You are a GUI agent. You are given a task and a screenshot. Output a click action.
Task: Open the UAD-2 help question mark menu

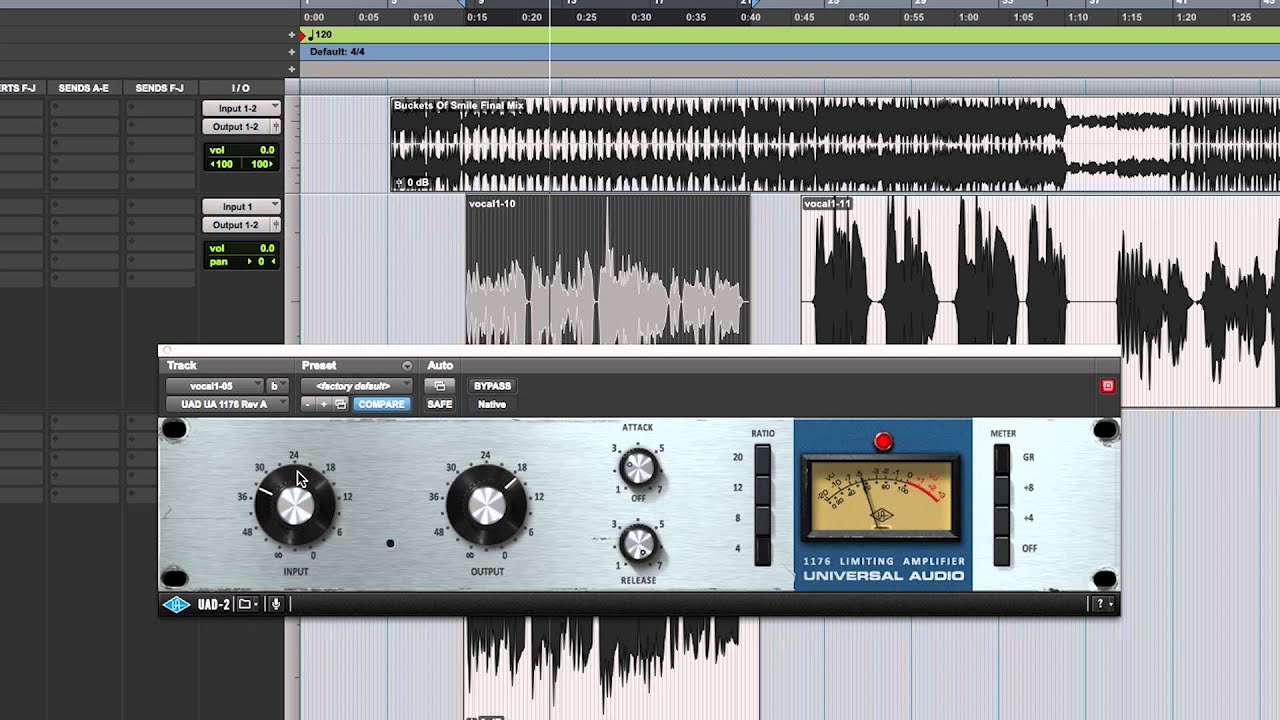pos(1102,604)
